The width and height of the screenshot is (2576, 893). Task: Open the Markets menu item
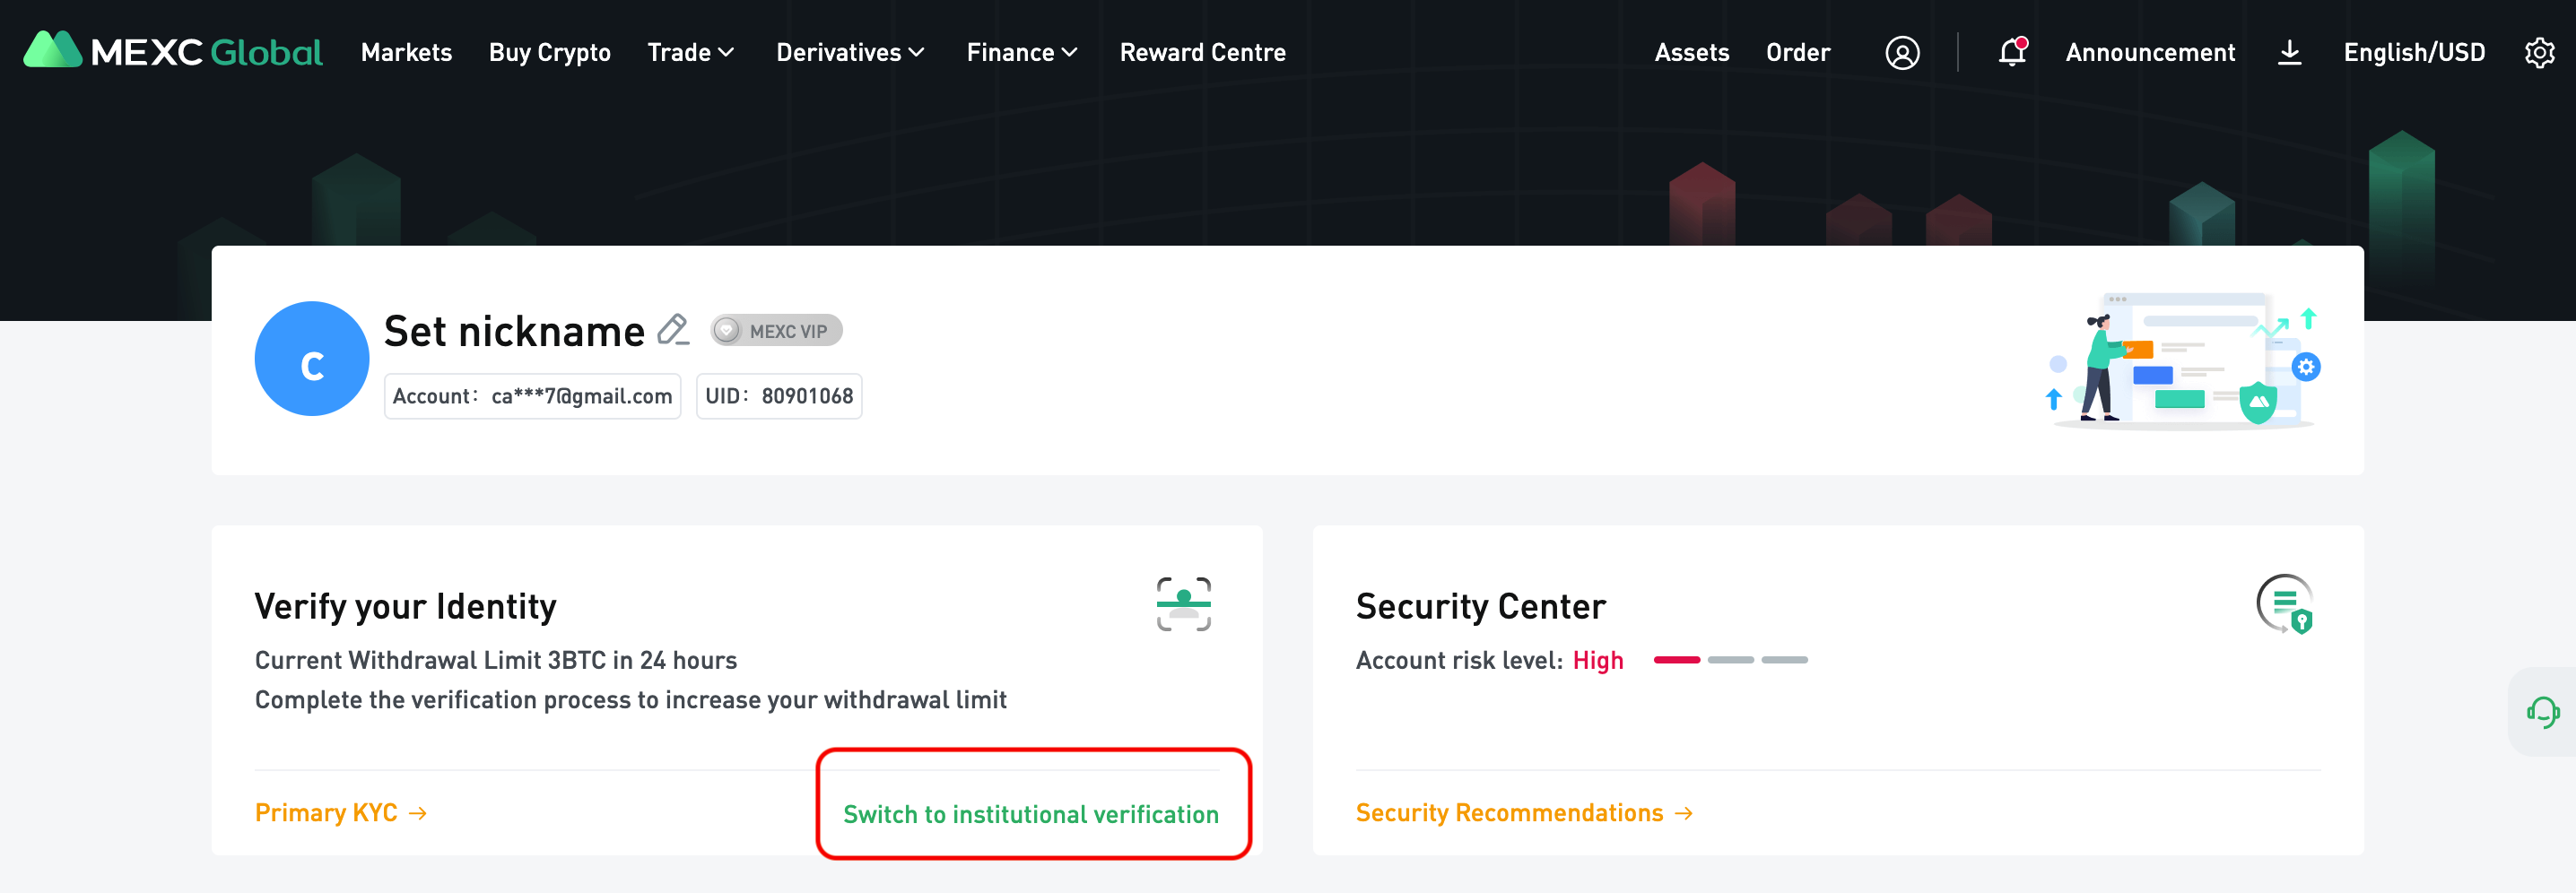click(x=406, y=52)
